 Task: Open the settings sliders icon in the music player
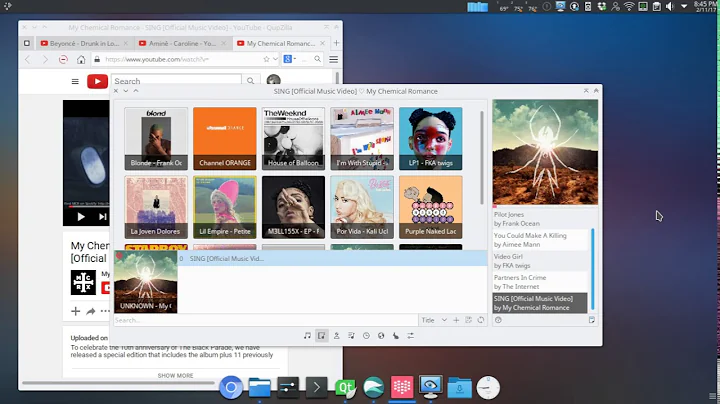[x=411, y=336]
